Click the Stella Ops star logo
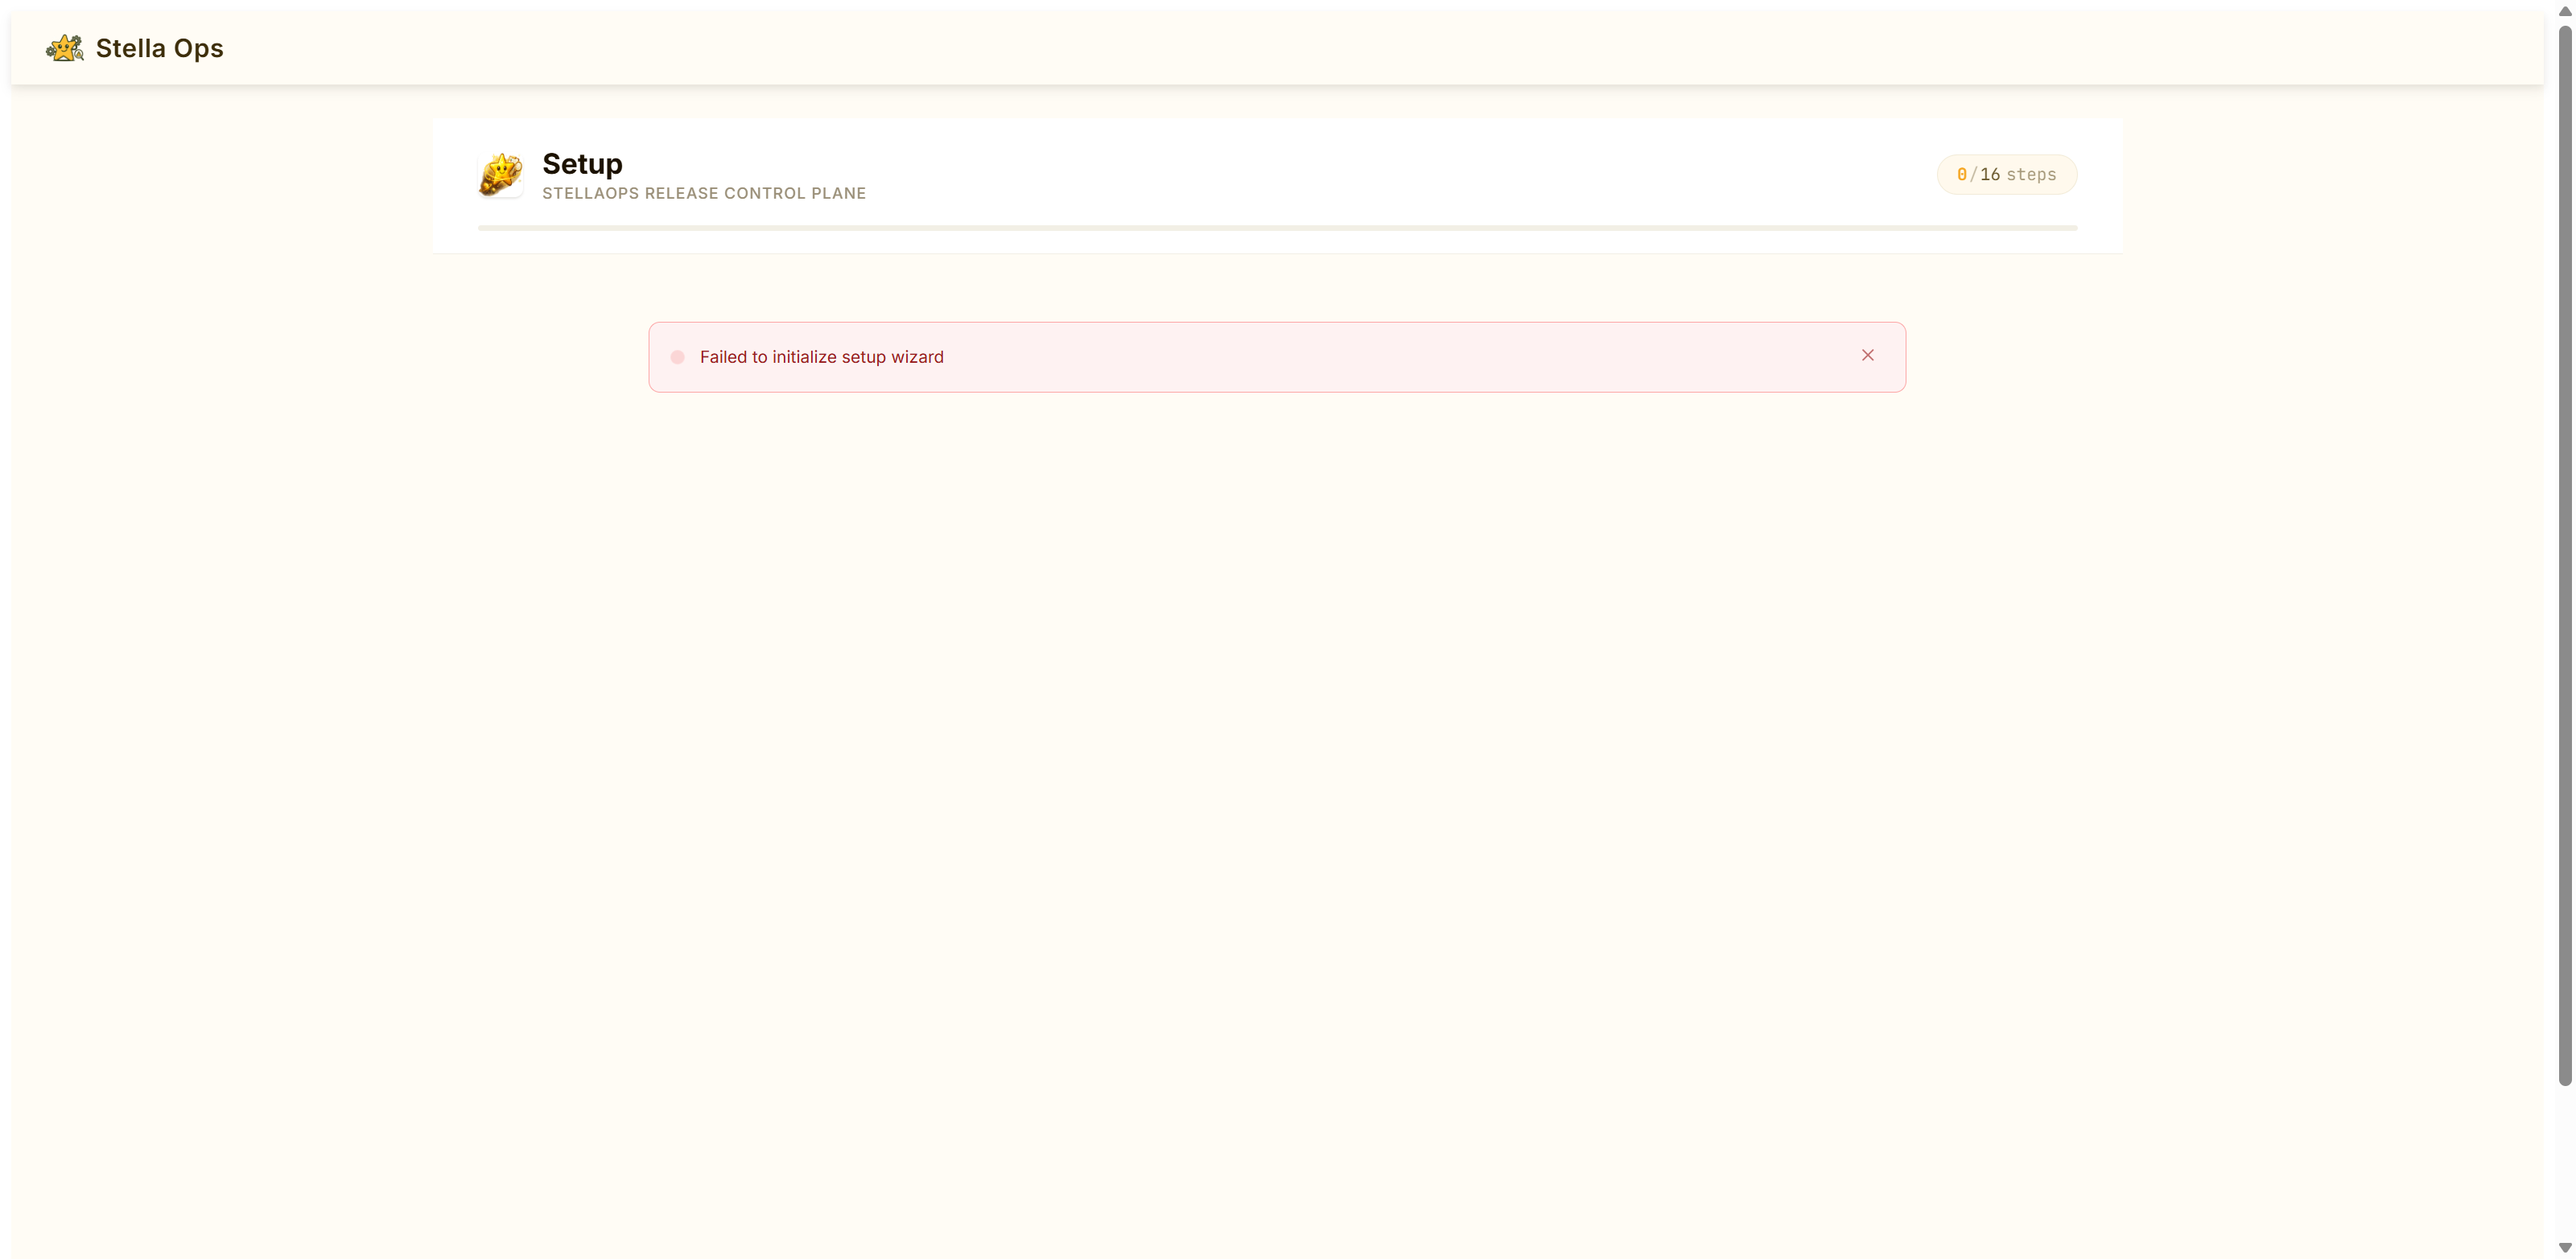 pos(65,48)
